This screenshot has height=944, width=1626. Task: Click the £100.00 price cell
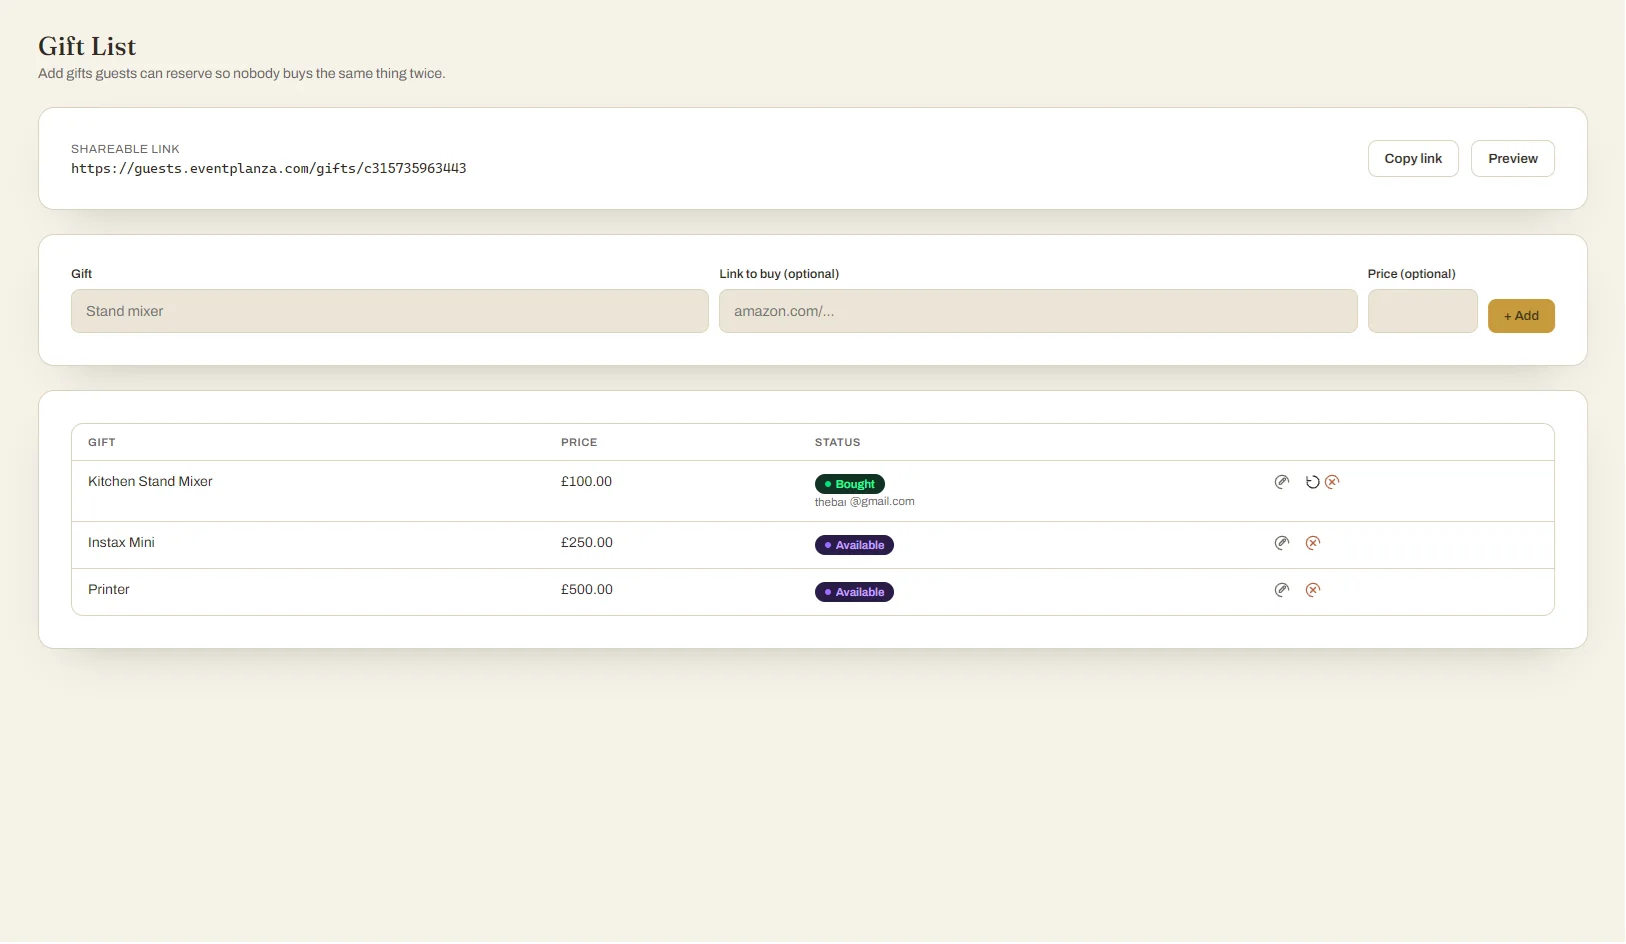[x=586, y=482]
